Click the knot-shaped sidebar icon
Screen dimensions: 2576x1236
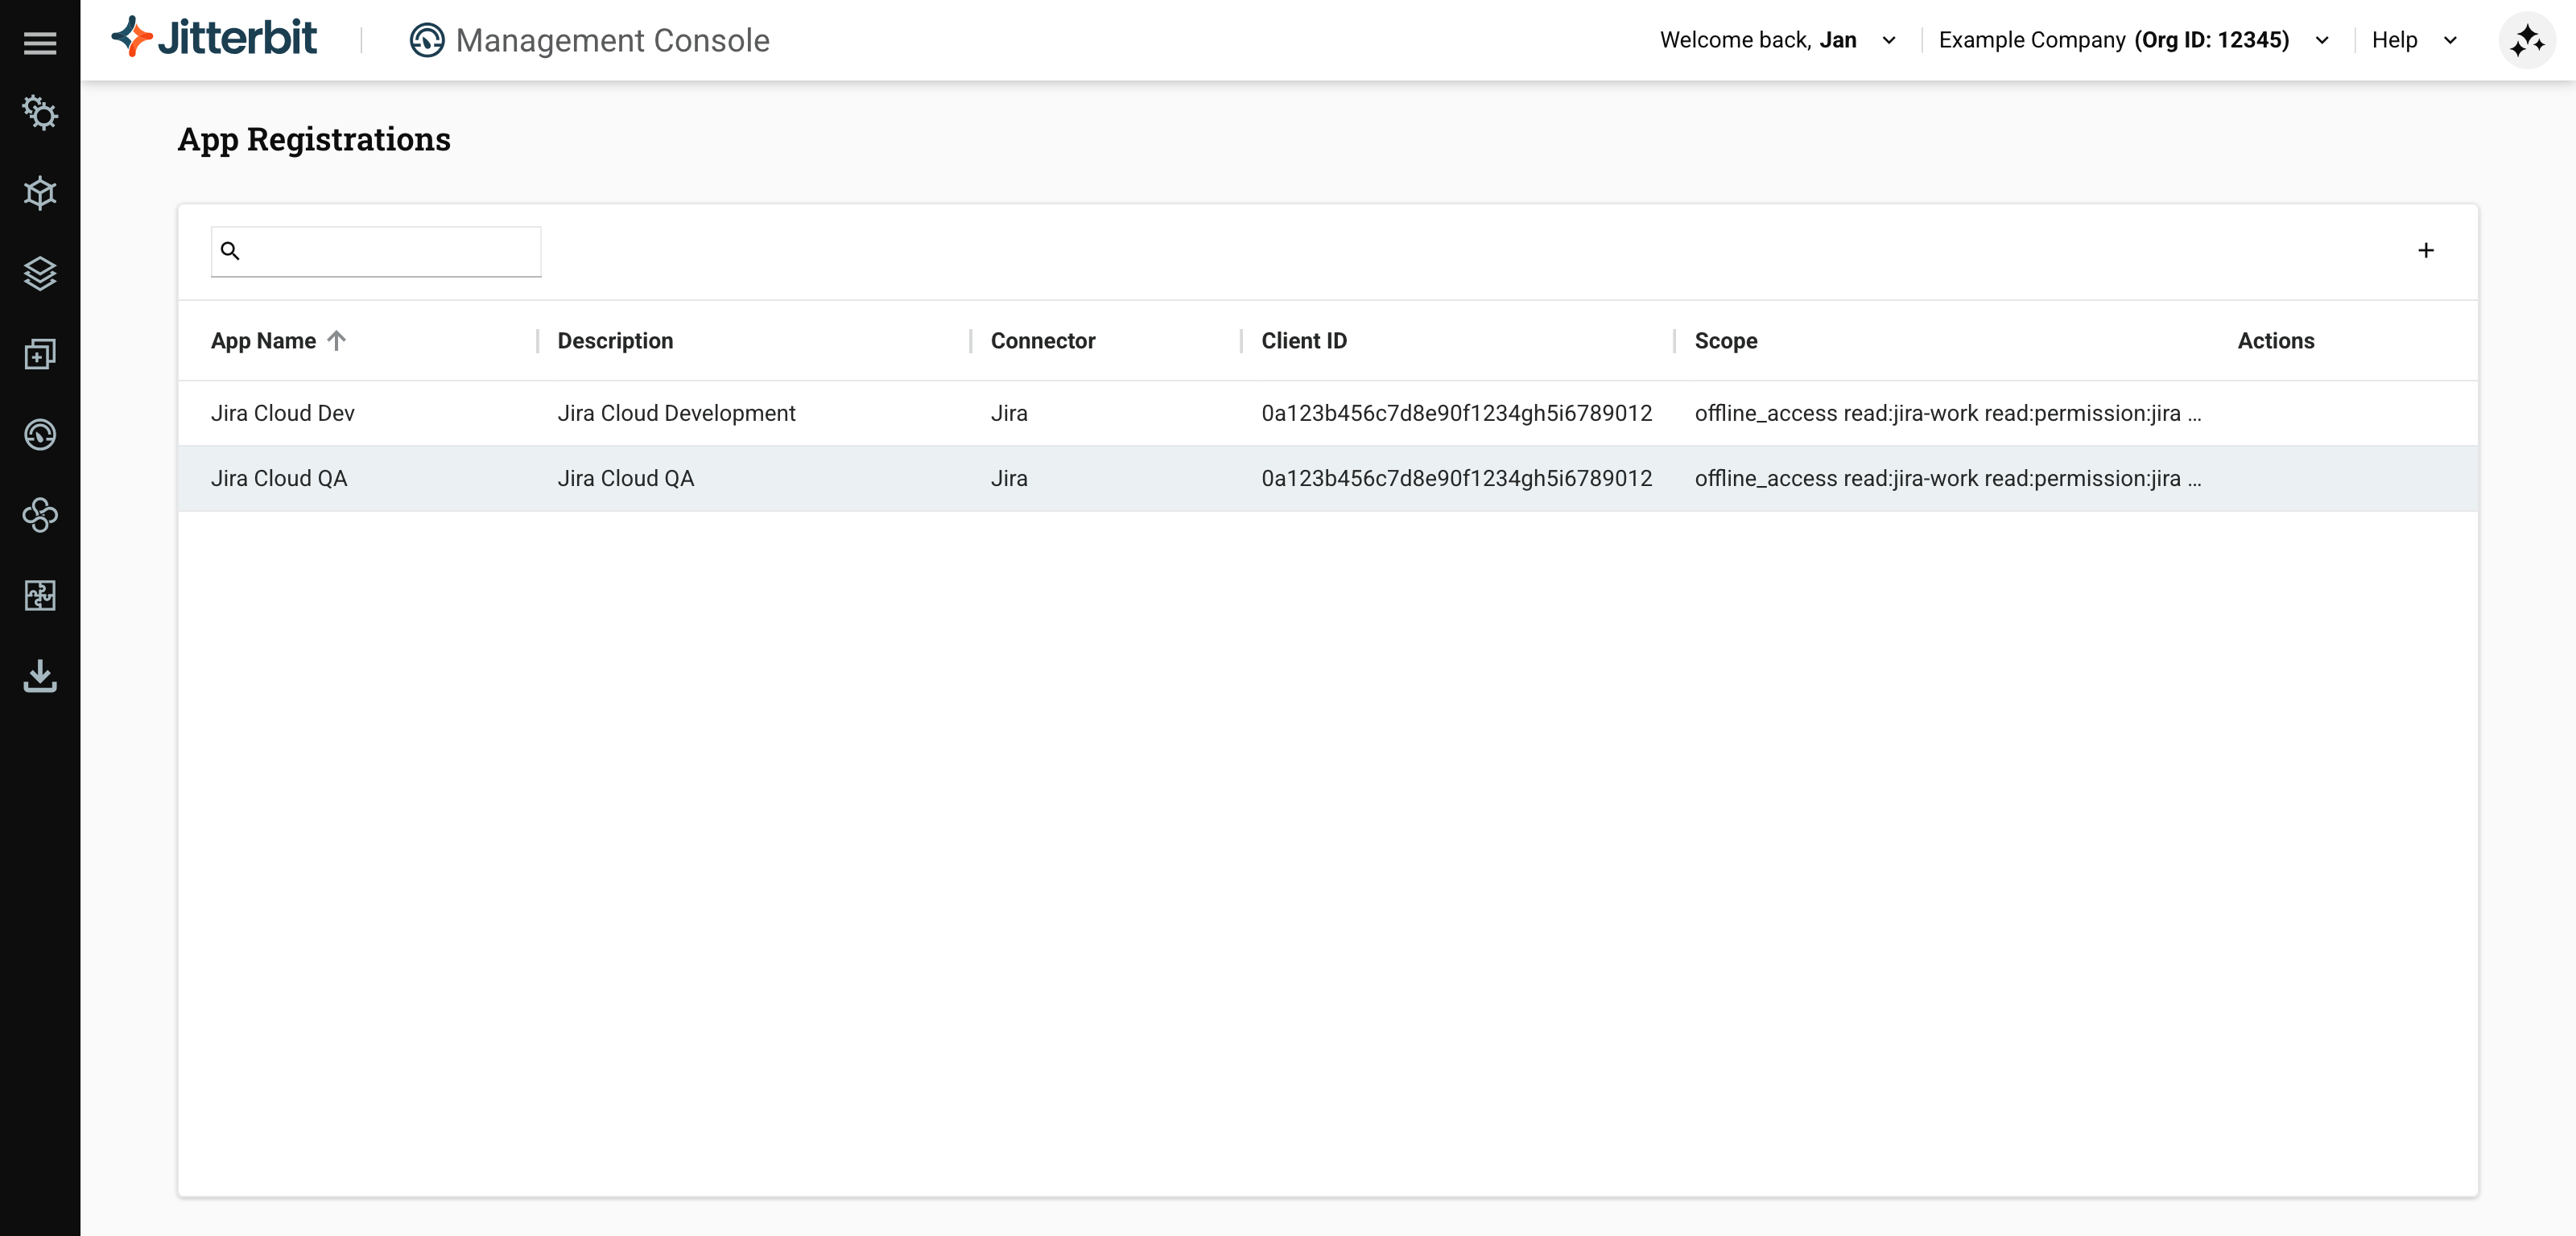tap(40, 515)
